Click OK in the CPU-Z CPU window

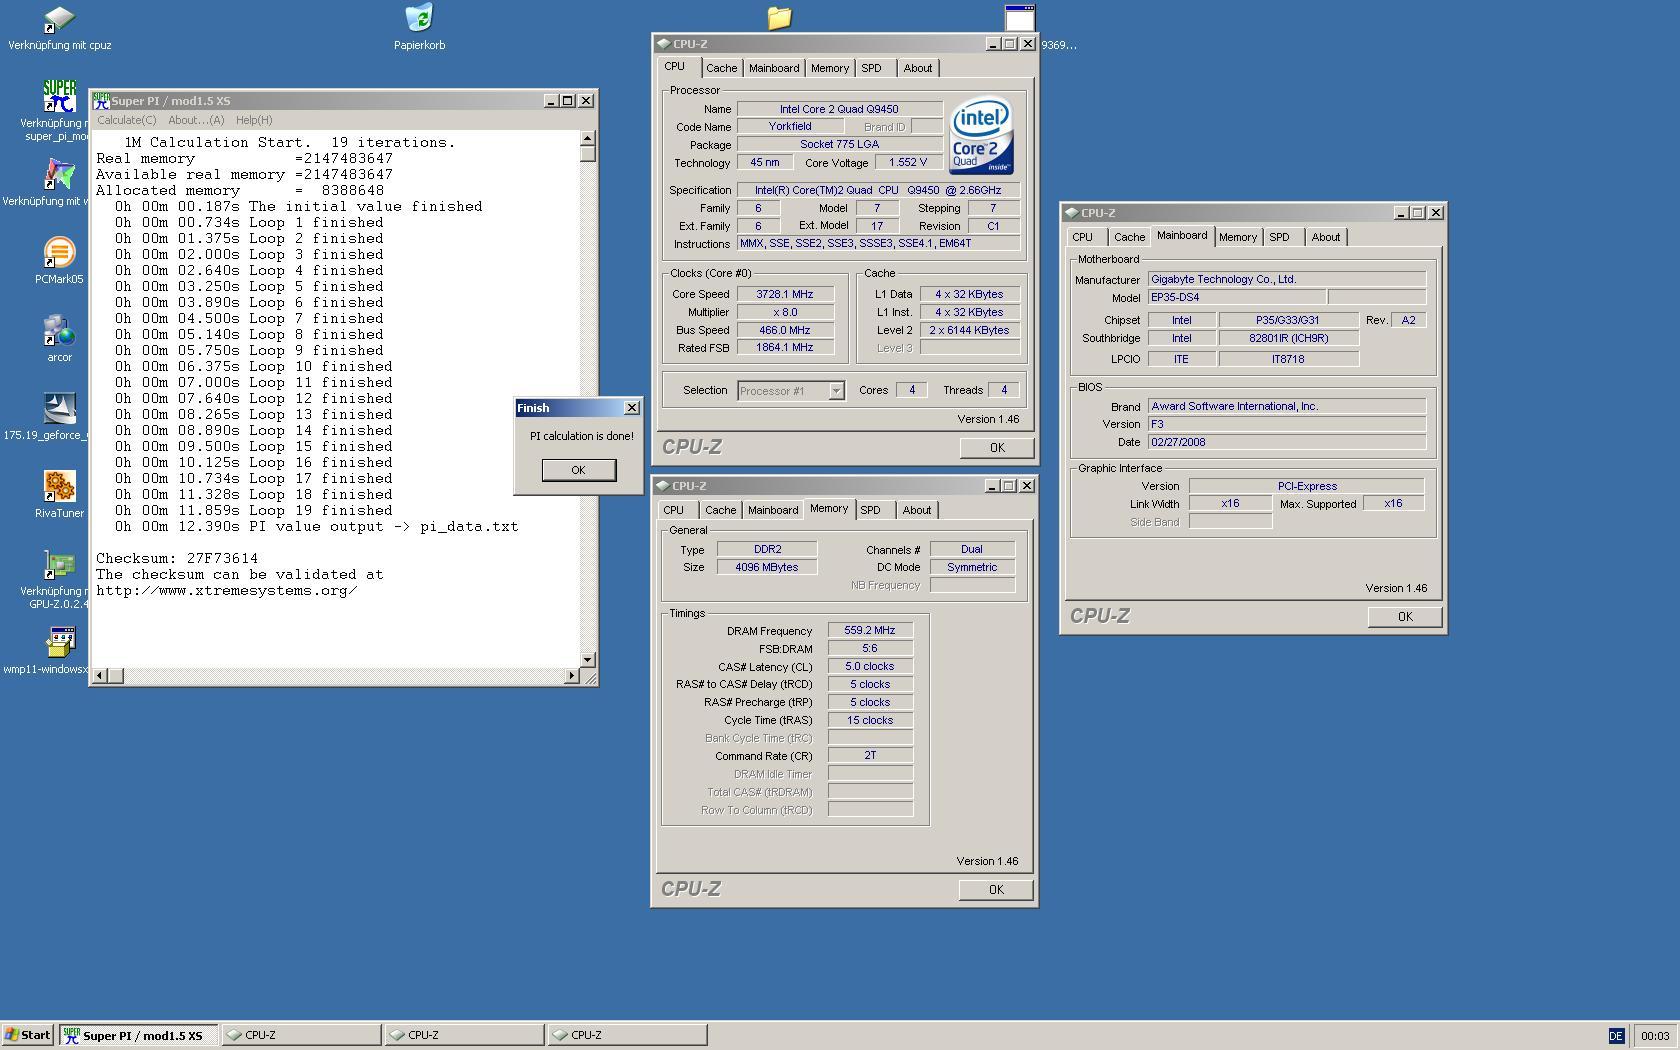(x=997, y=448)
